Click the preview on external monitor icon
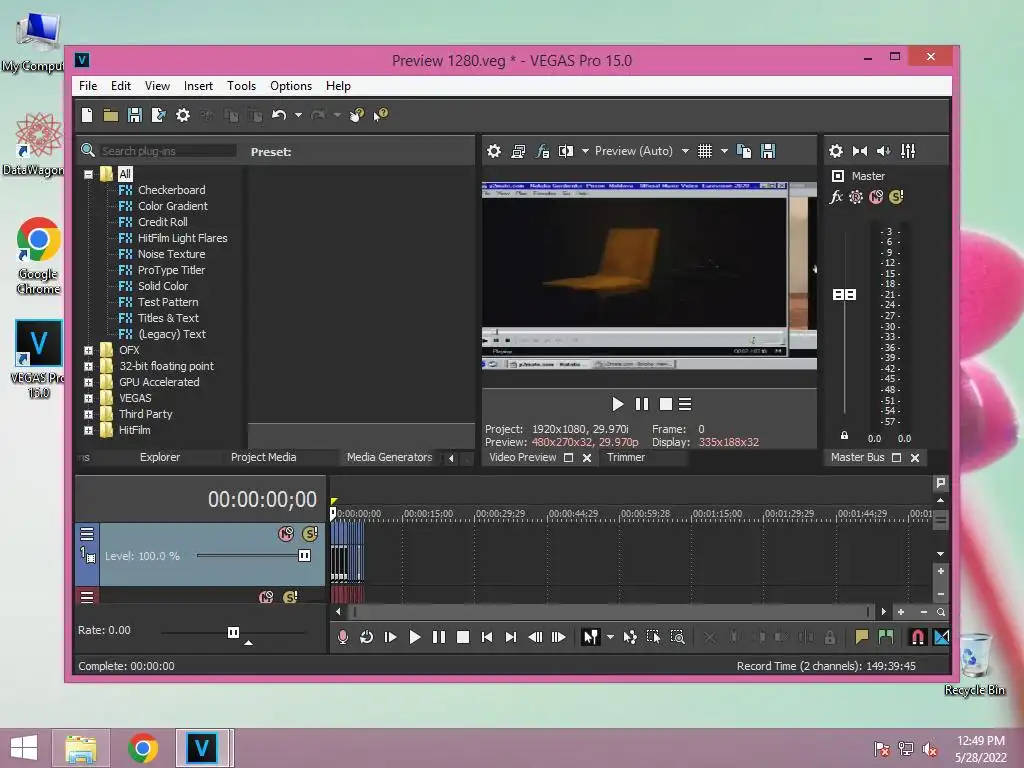The height and width of the screenshot is (768, 1024). pos(518,152)
